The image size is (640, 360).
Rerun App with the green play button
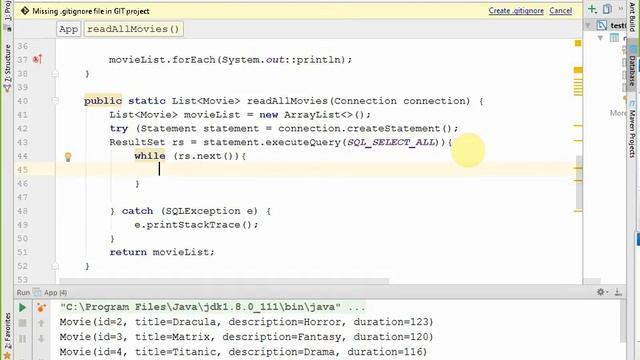pos(22,307)
